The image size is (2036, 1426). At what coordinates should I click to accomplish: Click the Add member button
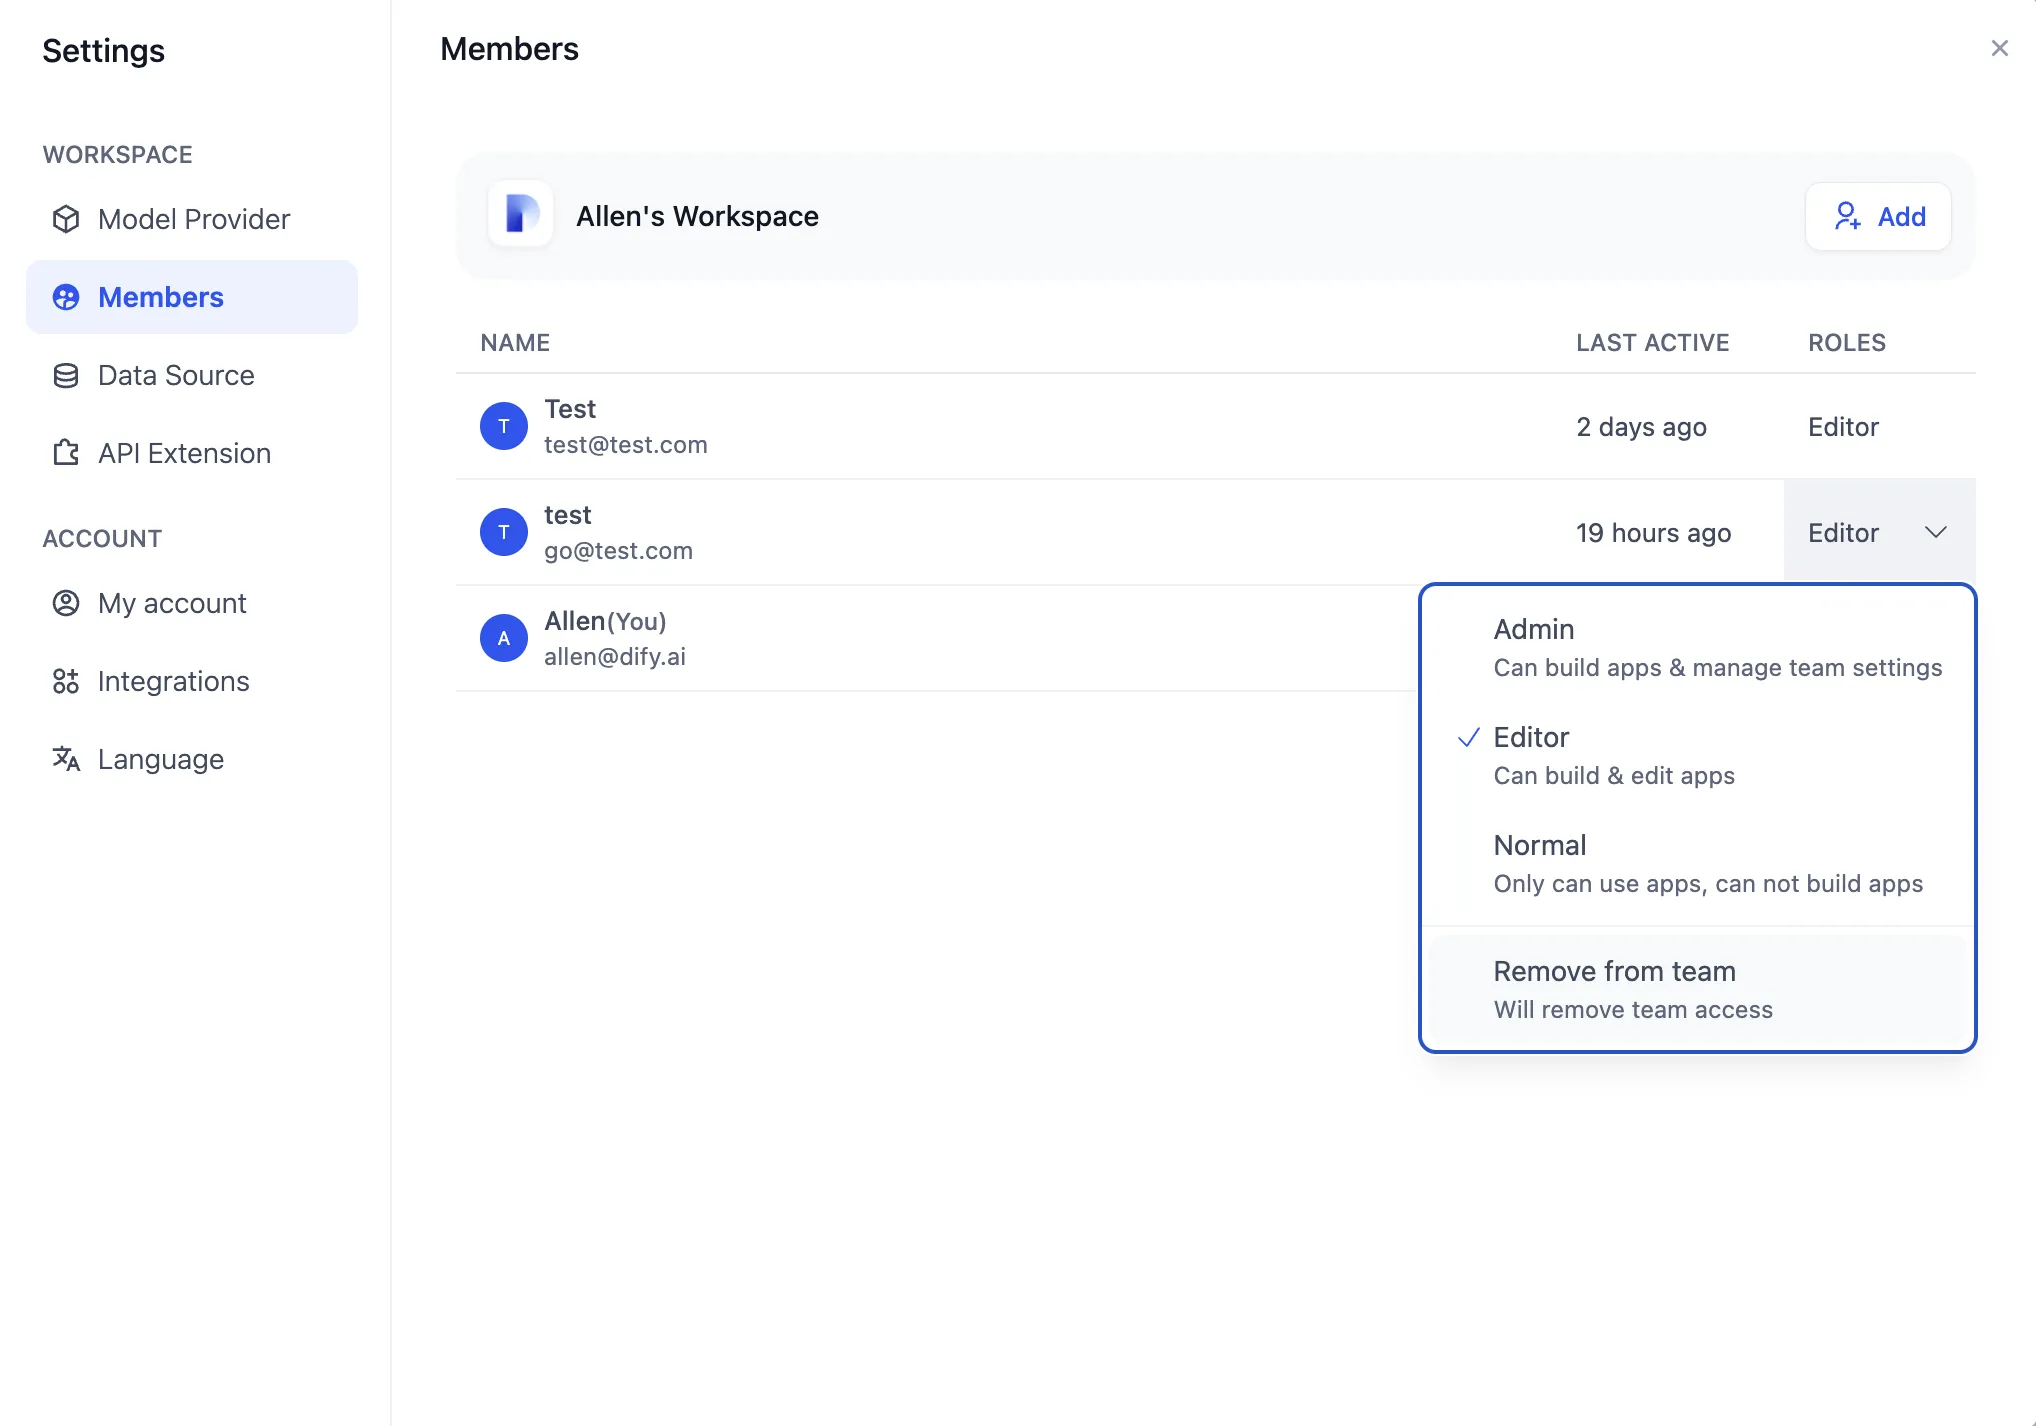1877,216
